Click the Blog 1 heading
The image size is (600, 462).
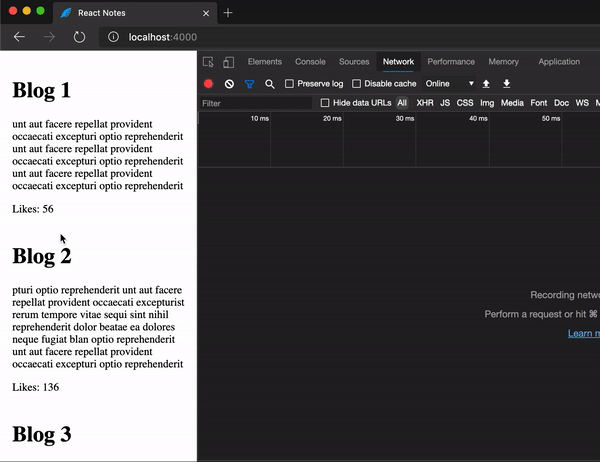pyautogui.click(x=41, y=90)
